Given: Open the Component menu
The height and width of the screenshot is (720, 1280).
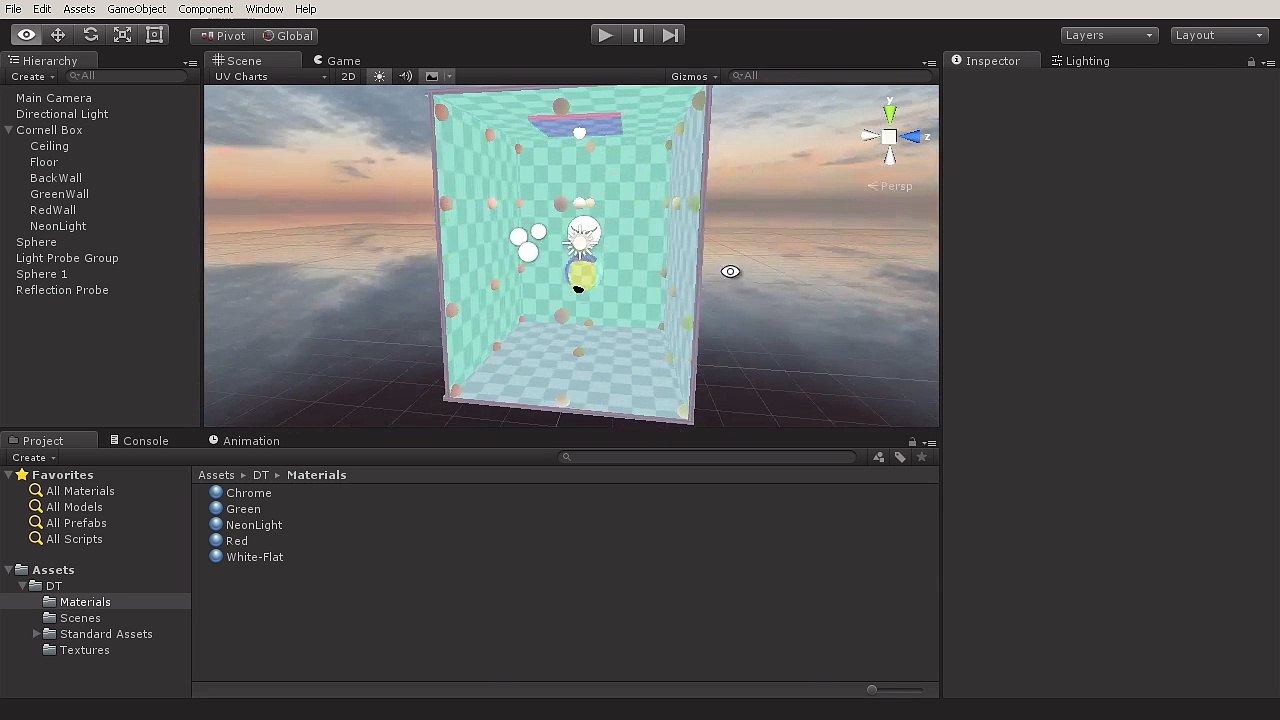Looking at the screenshot, I should pyautogui.click(x=205, y=9).
